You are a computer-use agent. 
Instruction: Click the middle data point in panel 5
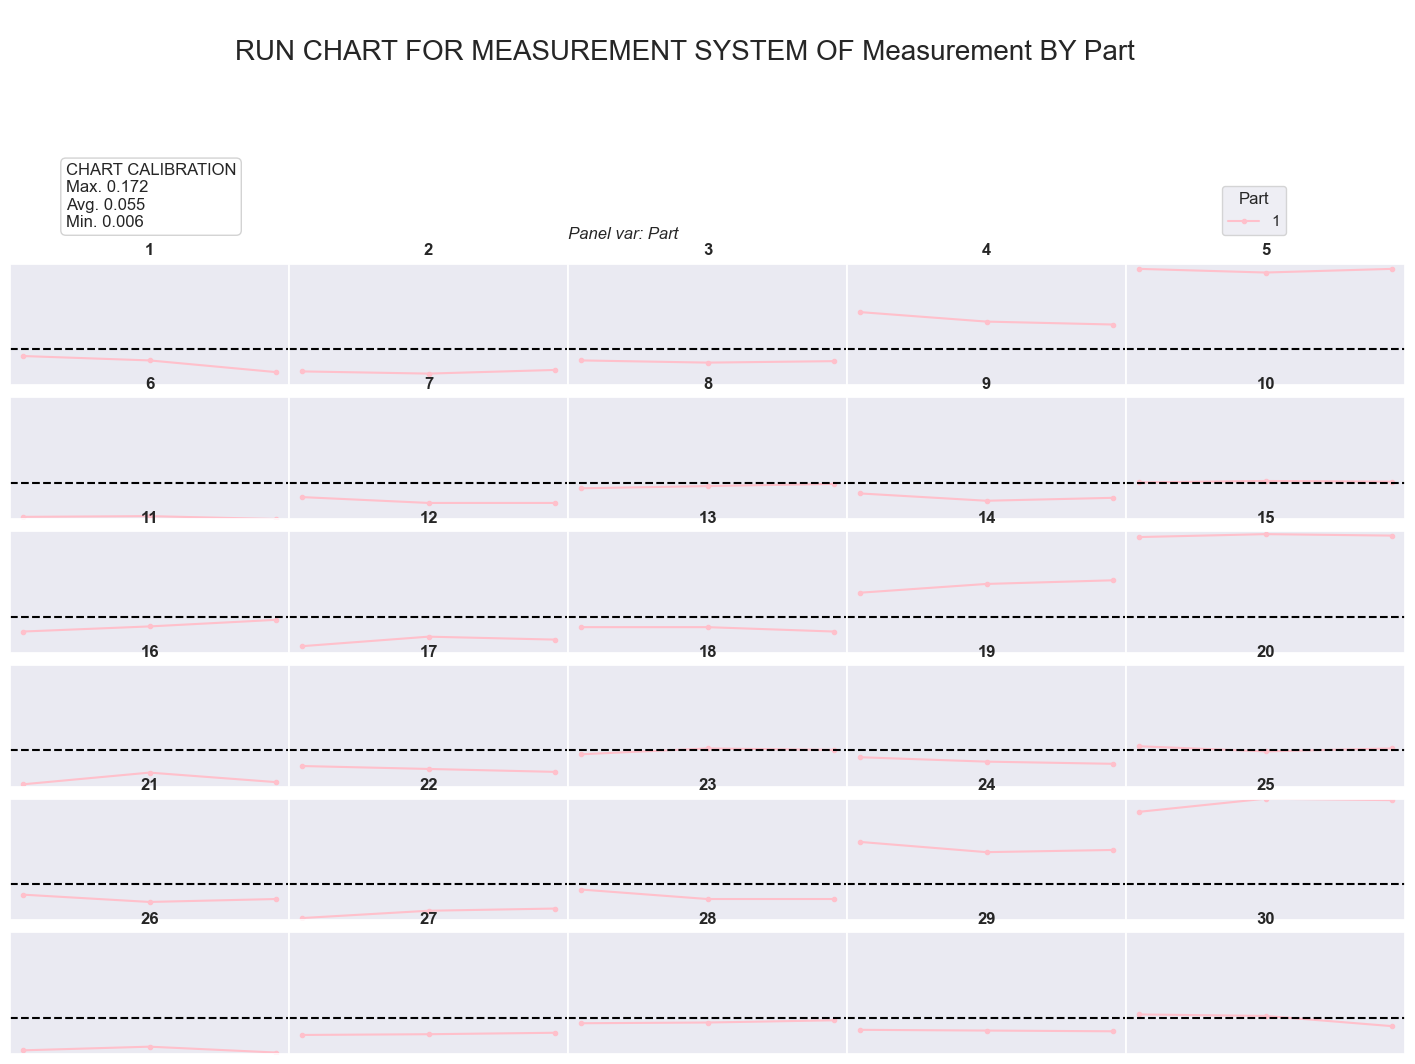[x=1266, y=273]
